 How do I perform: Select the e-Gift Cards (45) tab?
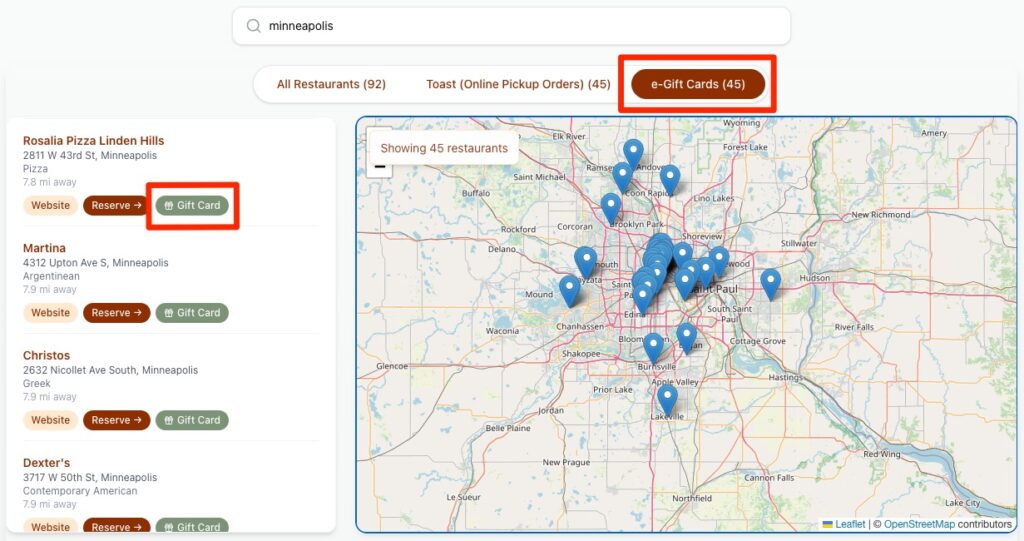pyautogui.click(x=697, y=84)
